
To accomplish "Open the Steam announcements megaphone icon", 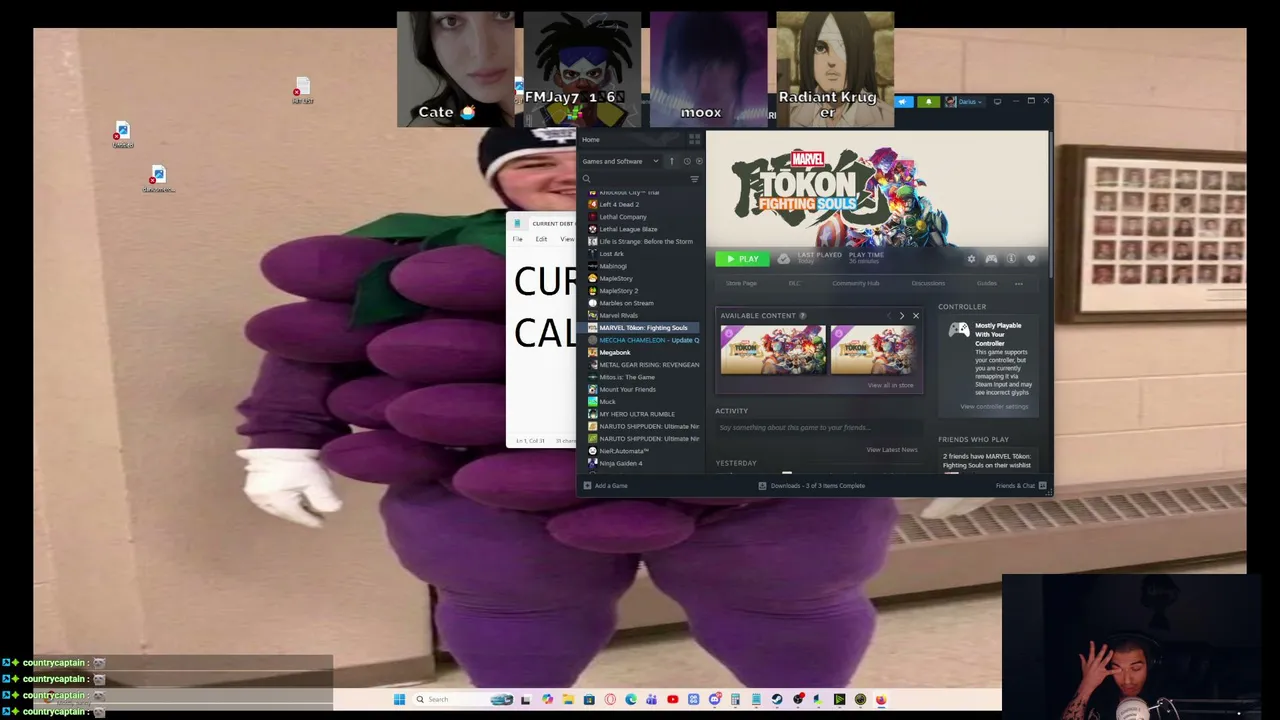I will tap(904, 101).
